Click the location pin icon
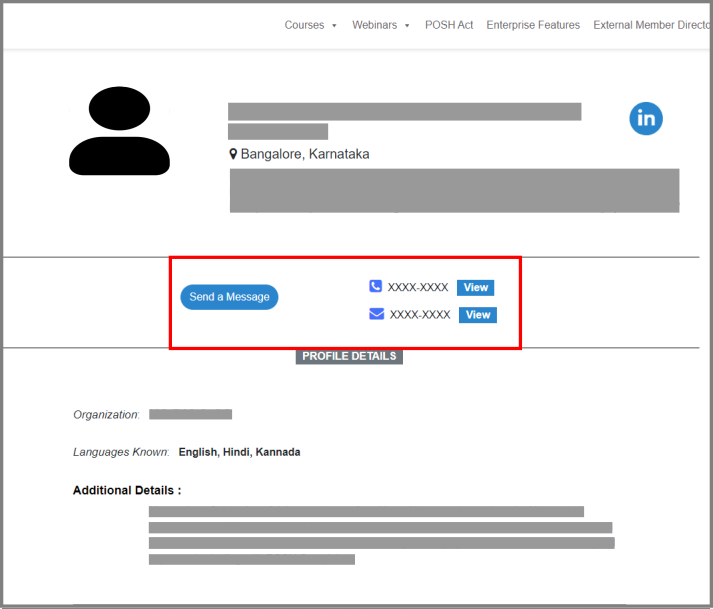The width and height of the screenshot is (713, 609). pos(233,154)
